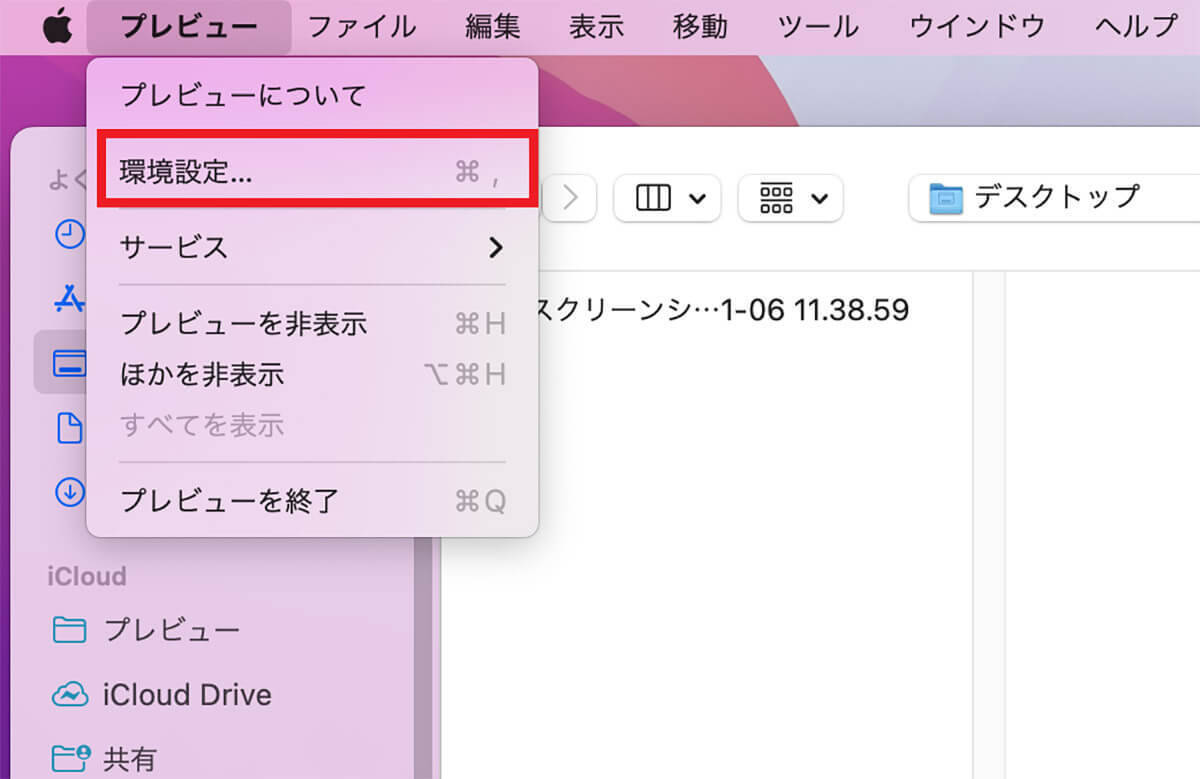Open the Apple menu logo
The width and height of the screenshot is (1200, 779).
coord(57,27)
